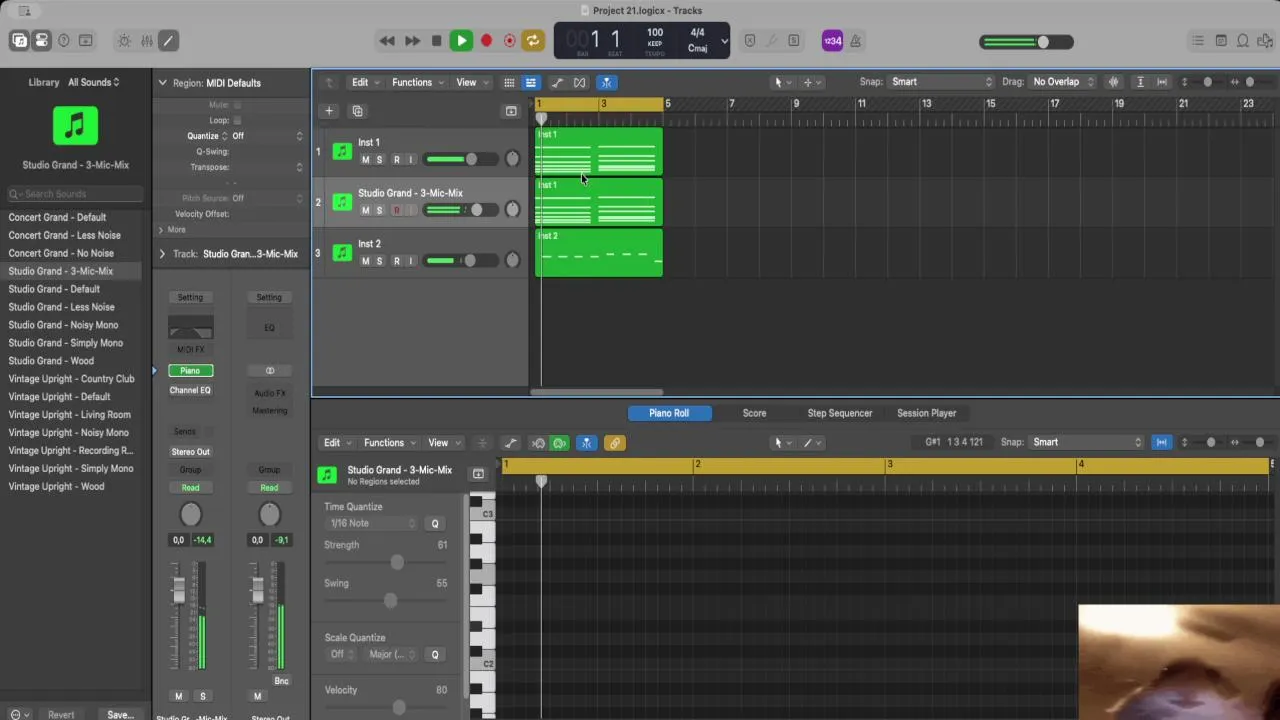Open Tracks area Edit menu
Viewport: 1280px width, 720px height.
tap(364, 82)
